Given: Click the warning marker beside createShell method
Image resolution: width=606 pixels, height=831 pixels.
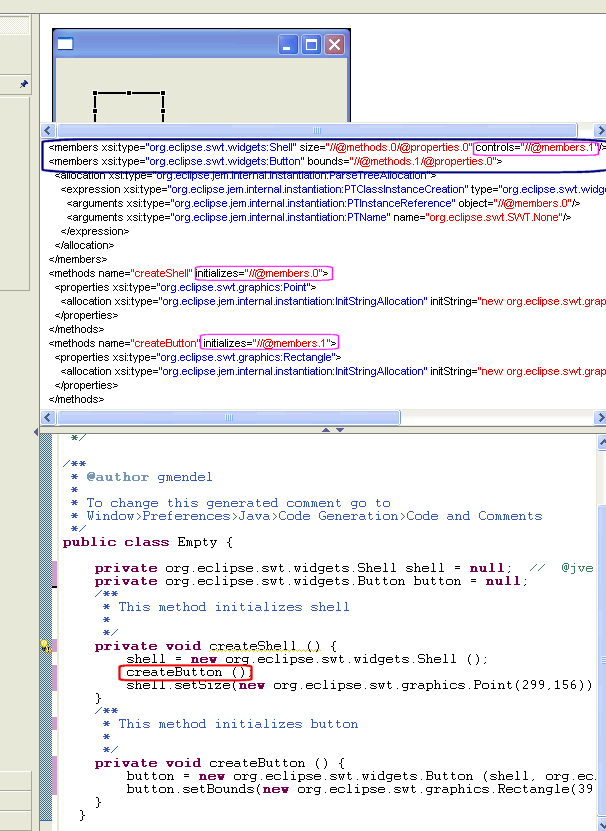Looking at the screenshot, I should click(45, 647).
